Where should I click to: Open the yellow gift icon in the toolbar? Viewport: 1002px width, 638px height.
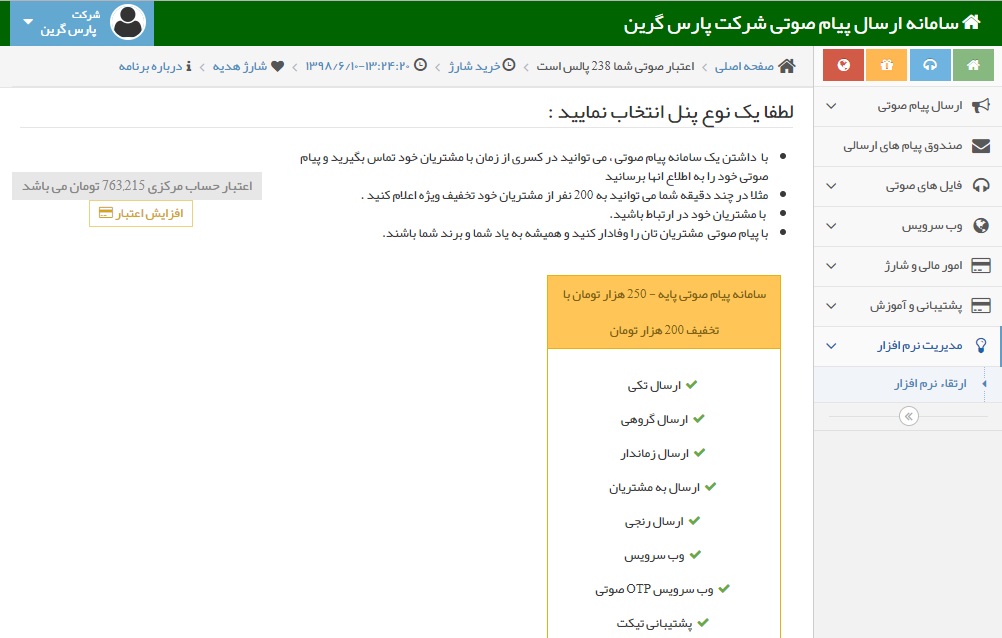(885, 63)
